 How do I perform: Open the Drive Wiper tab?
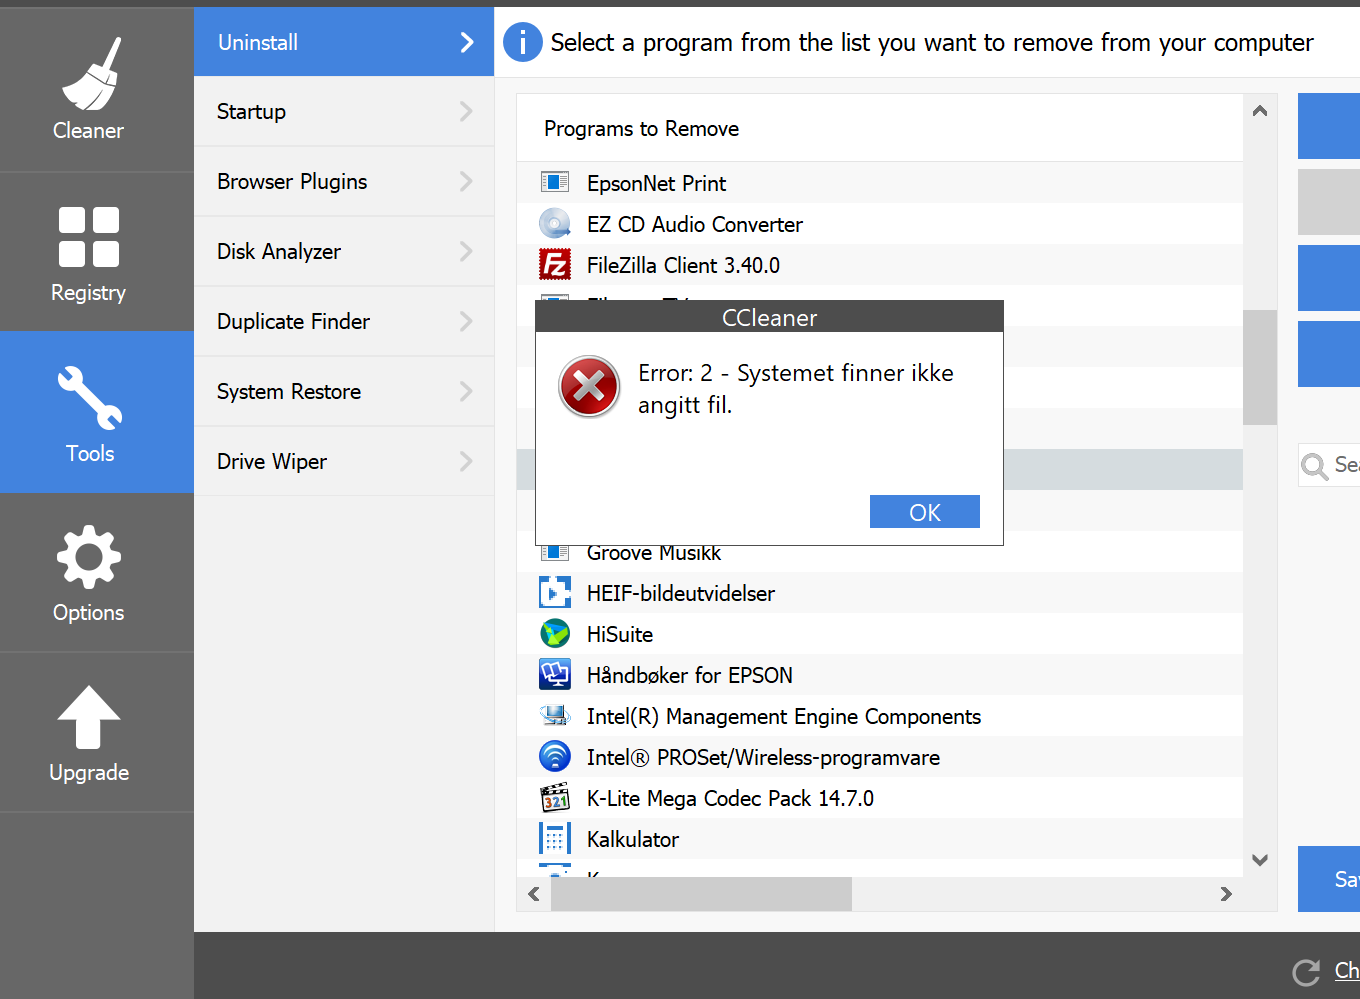coord(344,461)
